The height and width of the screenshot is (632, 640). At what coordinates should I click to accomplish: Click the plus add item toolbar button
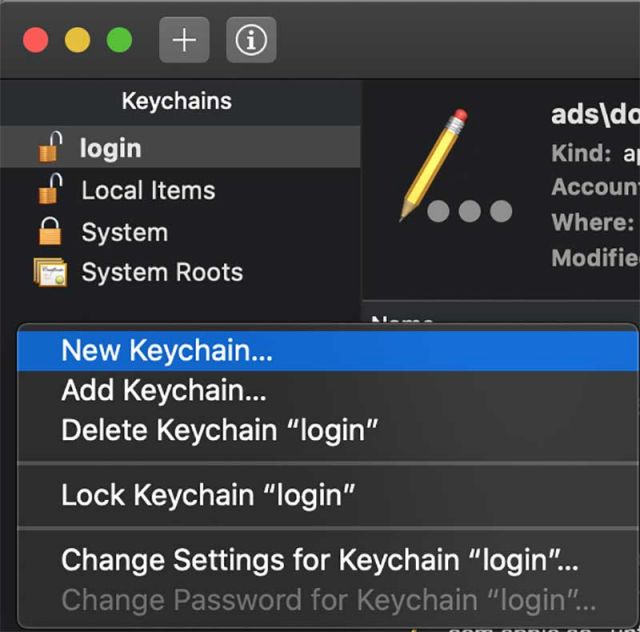[x=184, y=40]
